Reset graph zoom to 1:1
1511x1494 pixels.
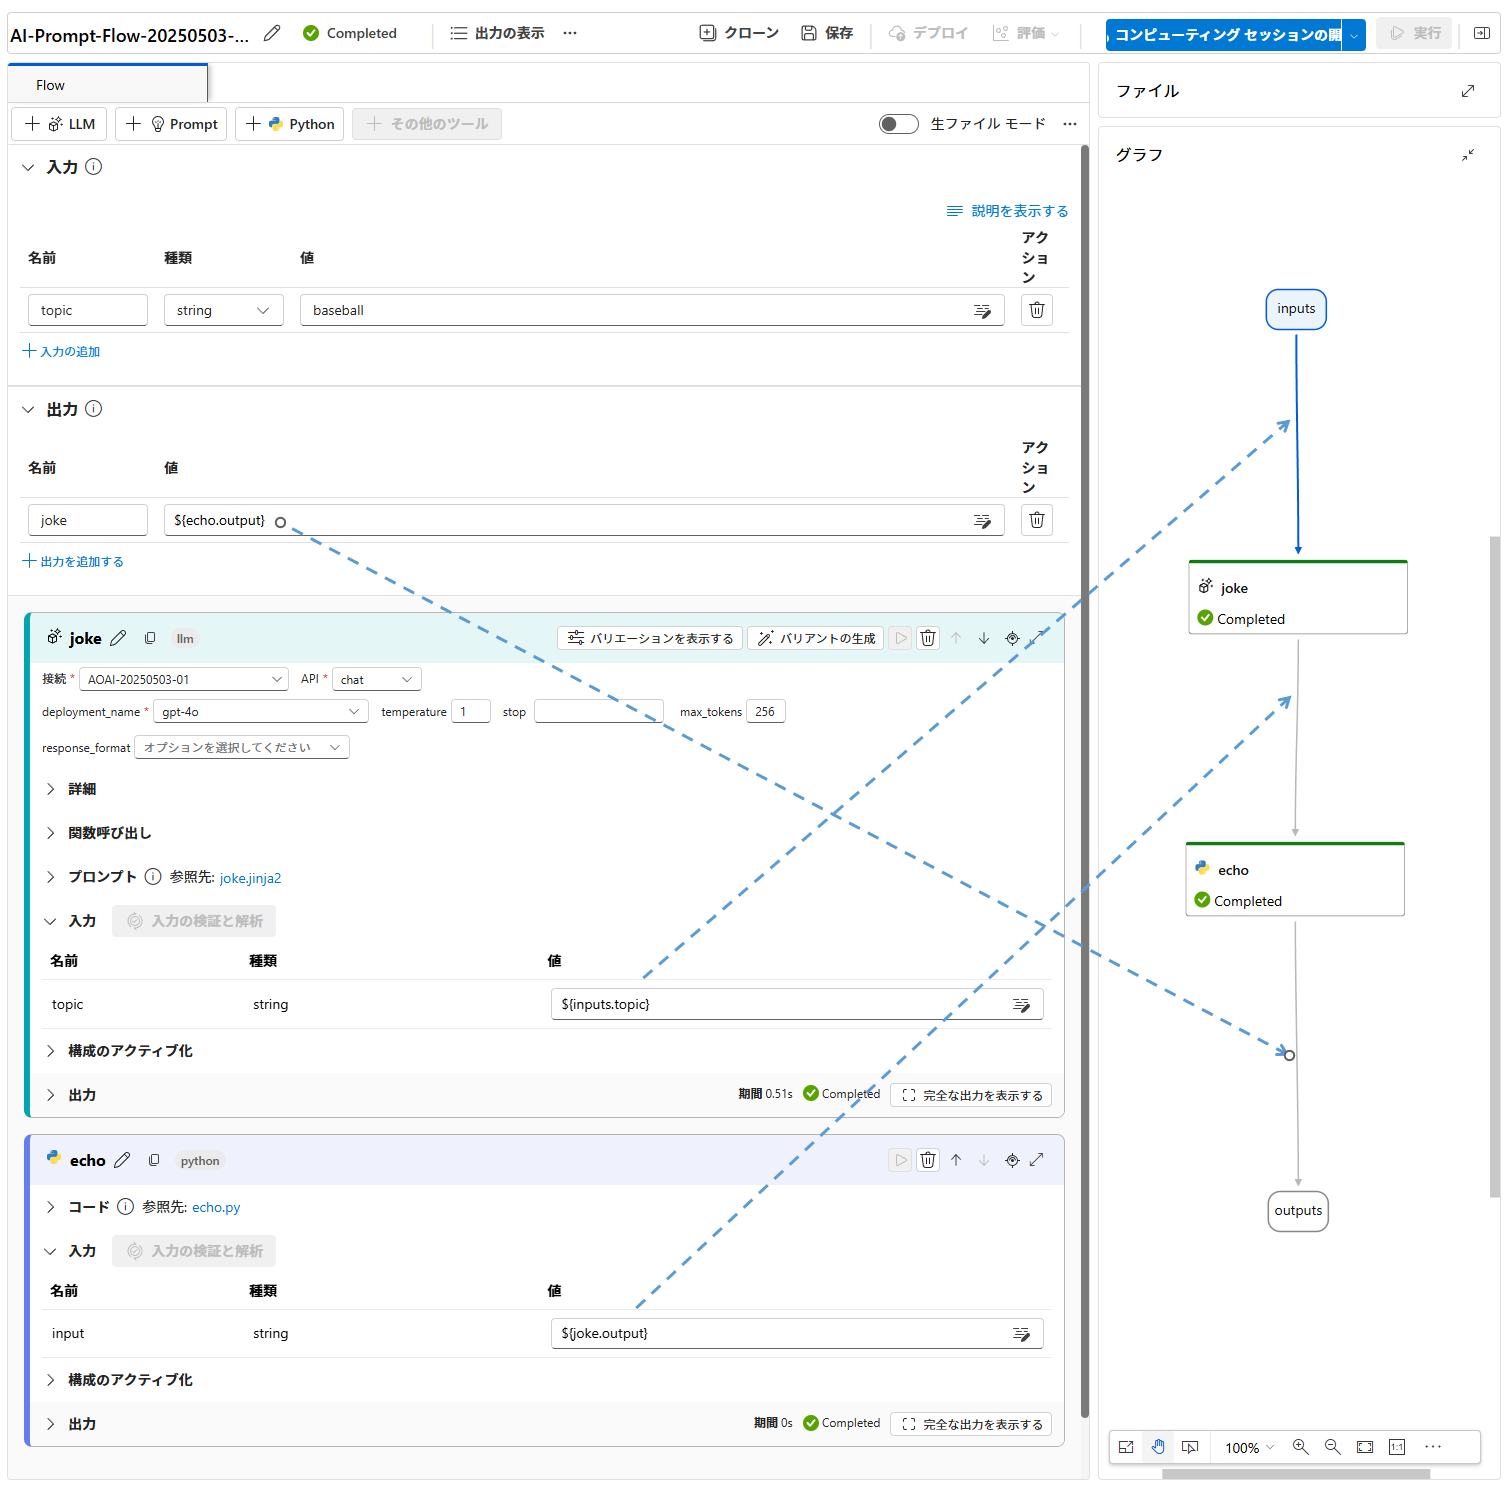coord(1397,1447)
